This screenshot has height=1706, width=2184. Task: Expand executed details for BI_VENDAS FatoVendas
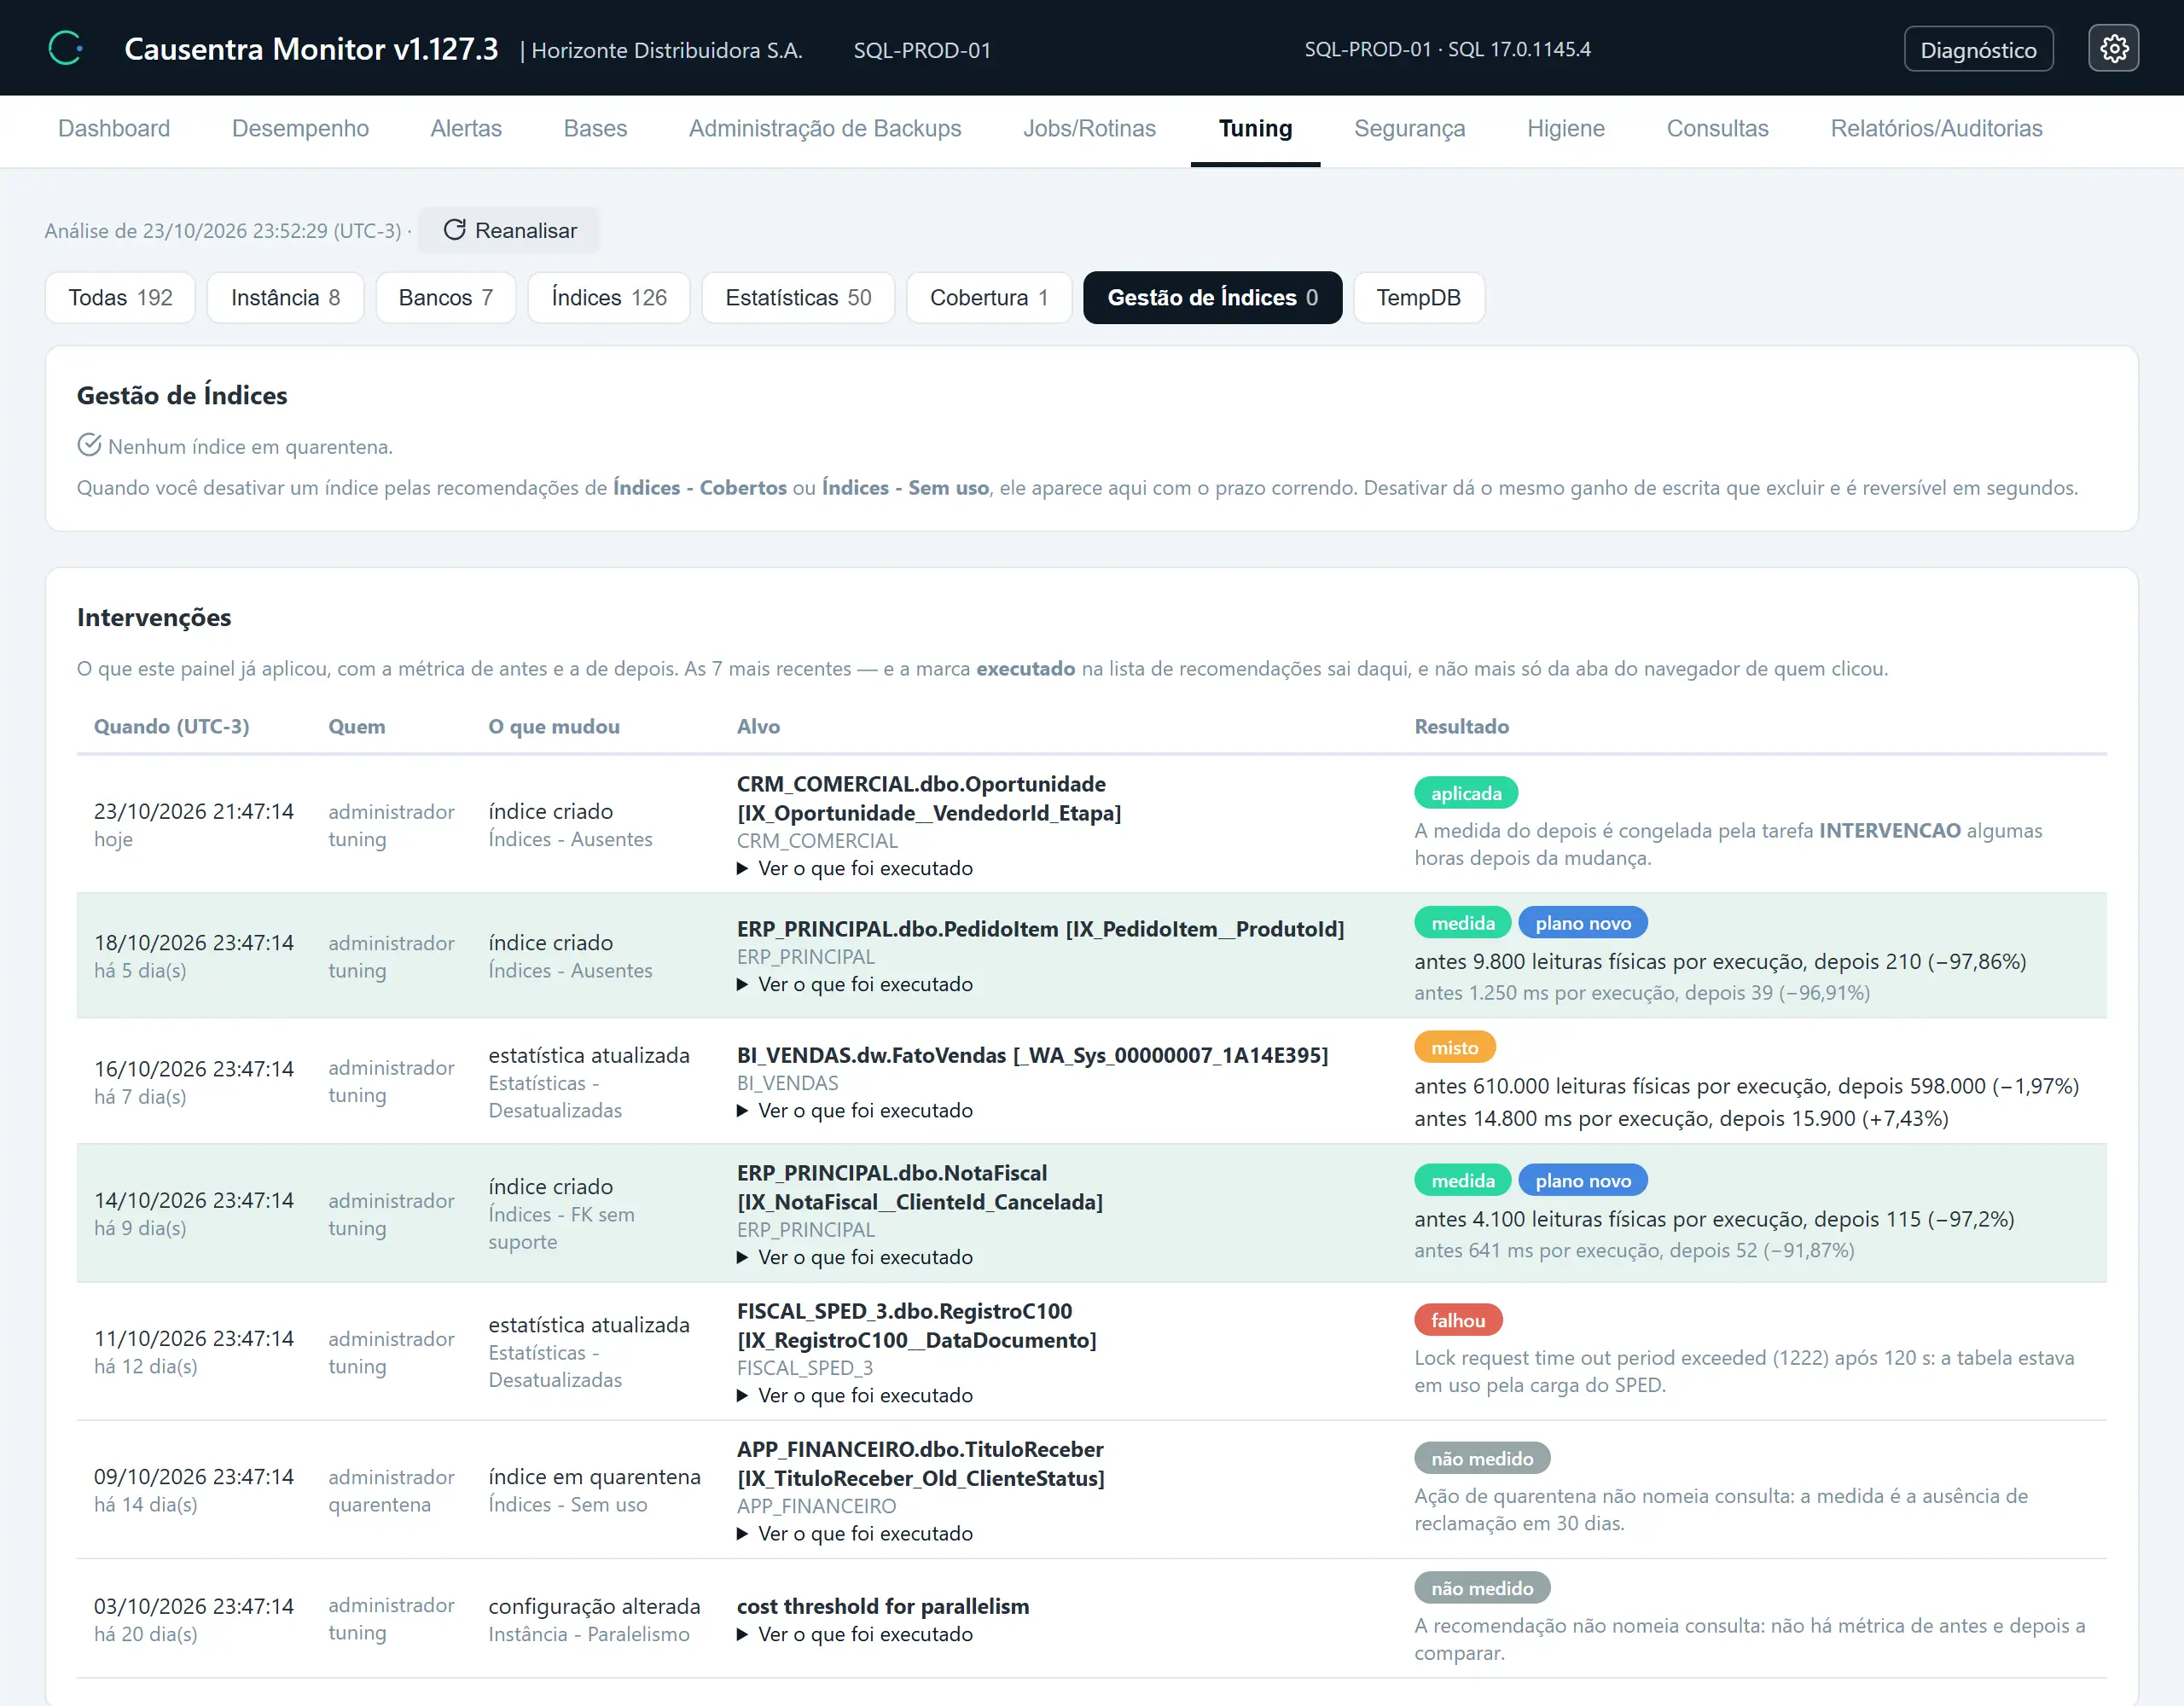point(855,1110)
